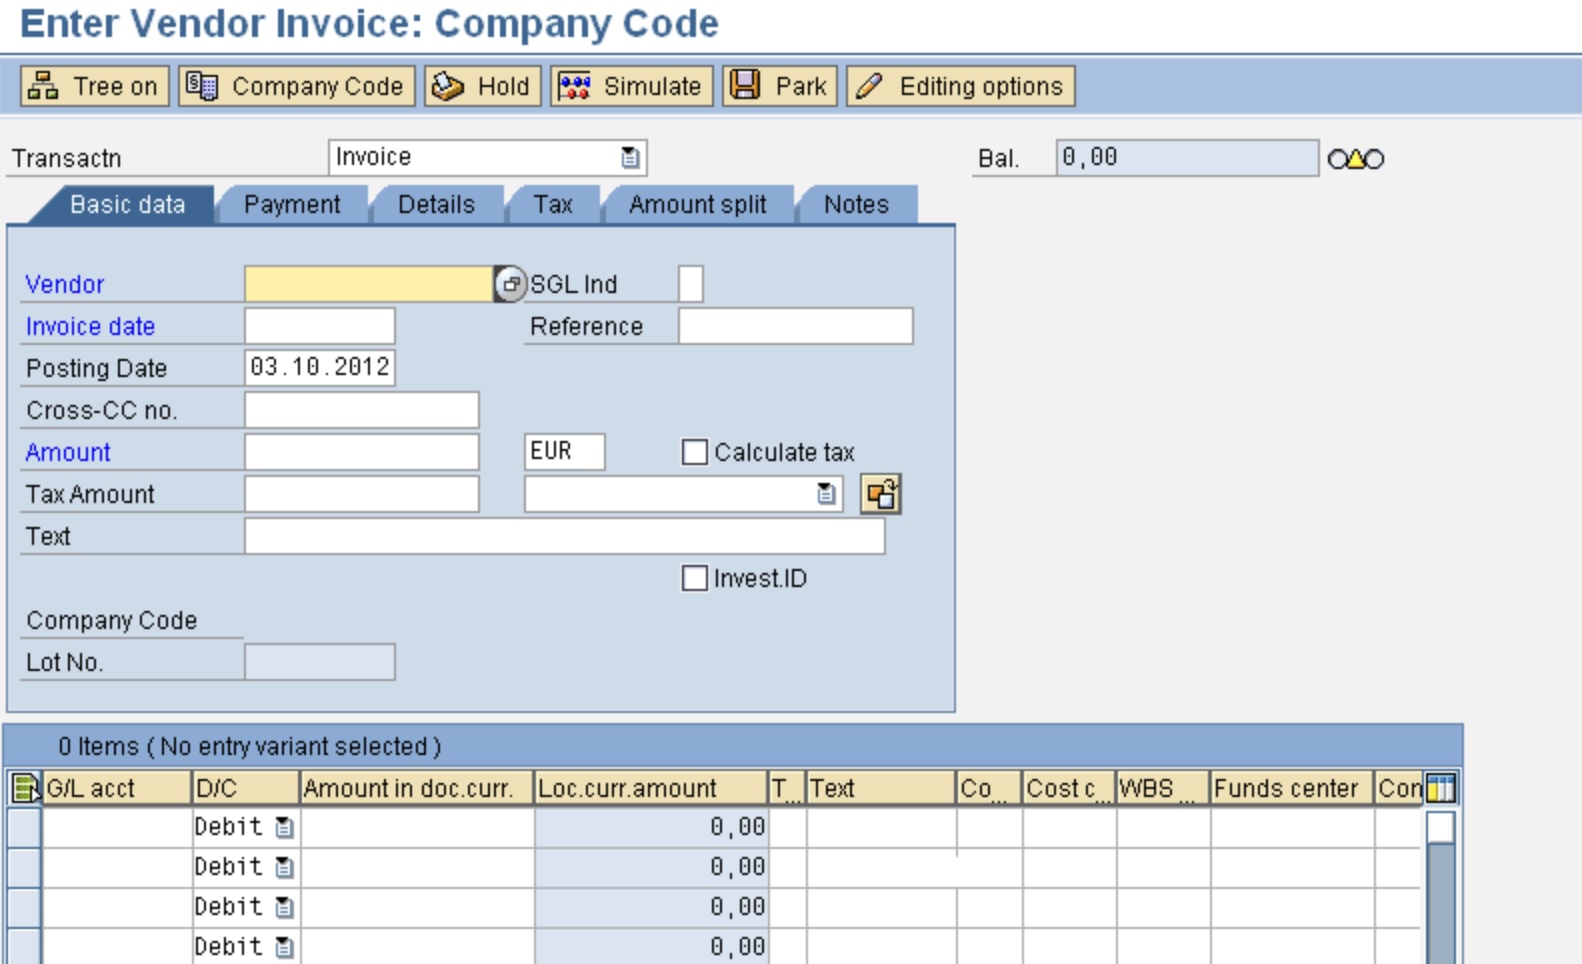Click the Loc.curr.amount column header
The height and width of the screenshot is (964, 1582).
click(651, 788)
